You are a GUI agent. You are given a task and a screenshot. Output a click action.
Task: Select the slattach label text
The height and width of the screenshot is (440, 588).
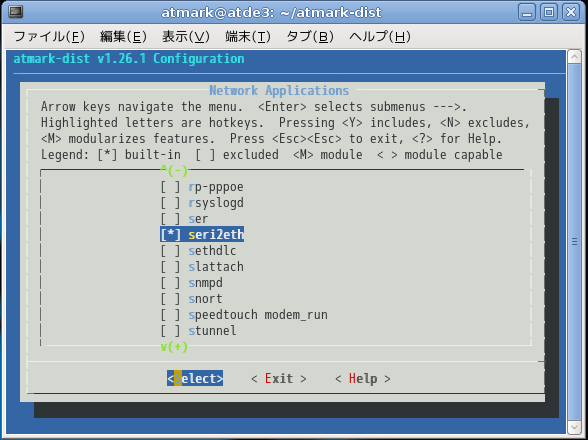216,267
